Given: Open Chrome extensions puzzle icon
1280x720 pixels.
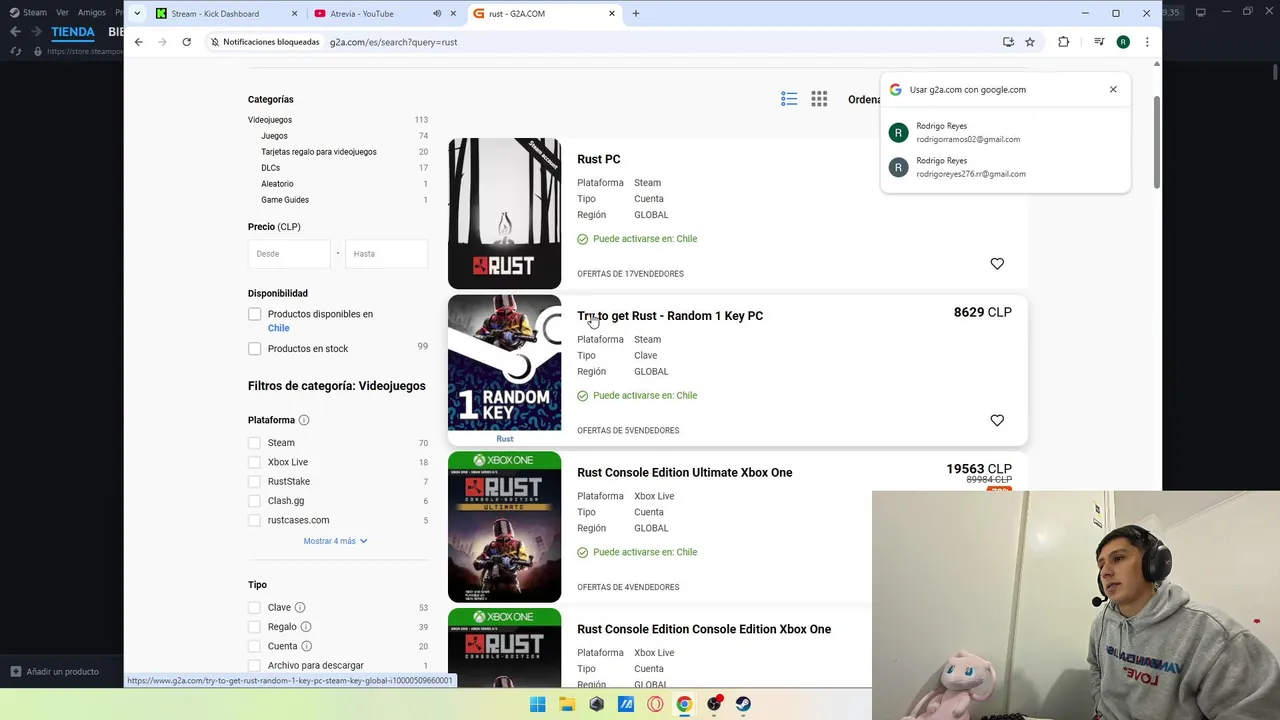Looking at the screenshot, I should tap(1063, 42).
